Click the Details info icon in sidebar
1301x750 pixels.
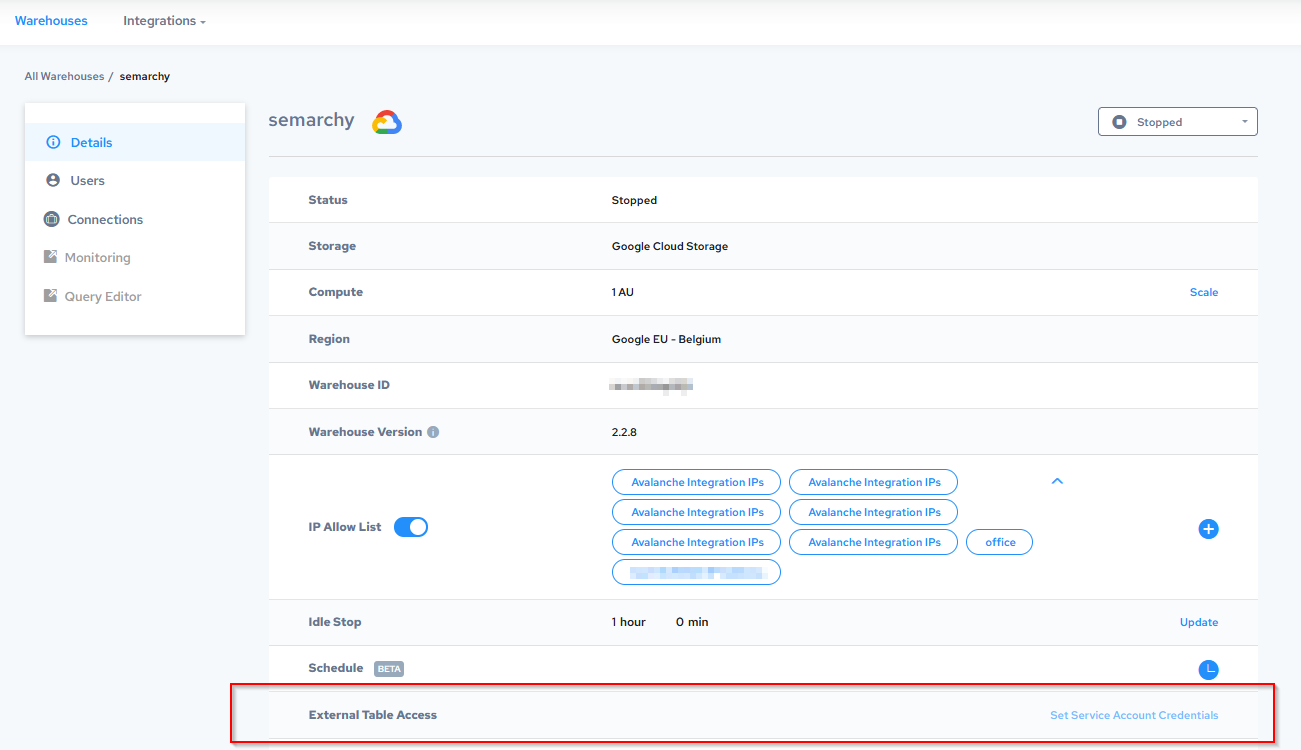[54, 143]
